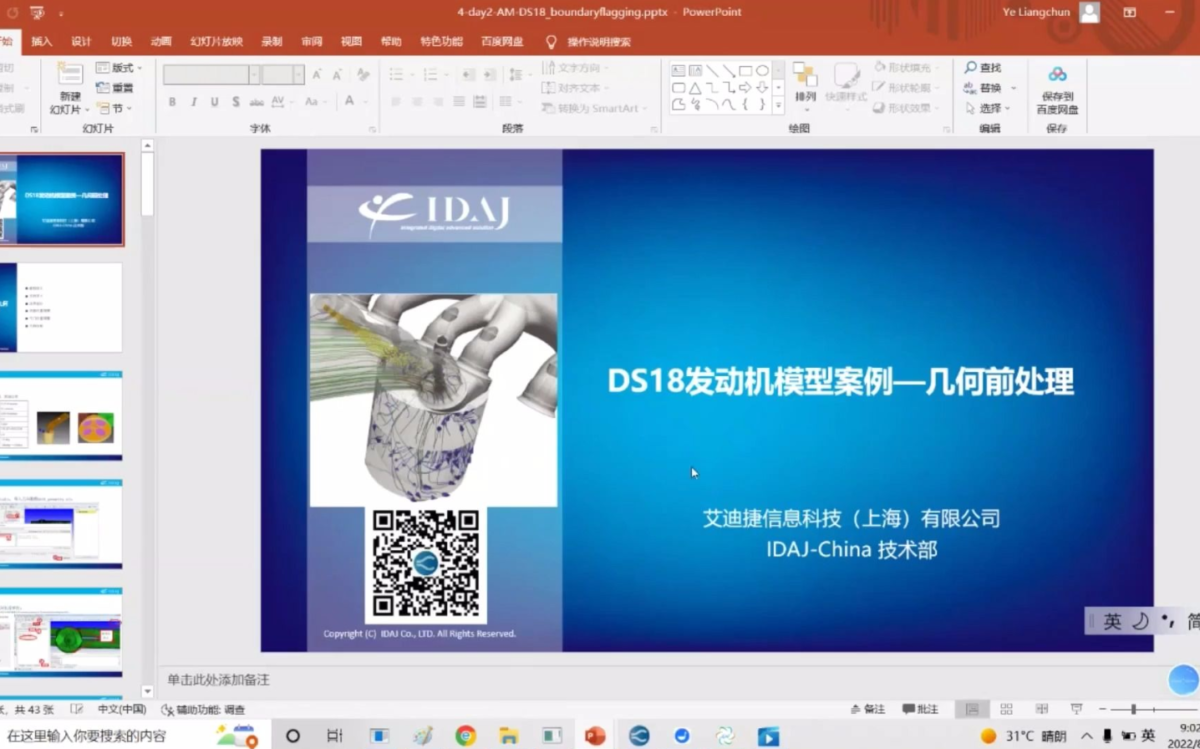Open the Review (审阅) tab
Image resolution: width=1200 pixels, height=749 pixels.
click(x=312, y=42)
